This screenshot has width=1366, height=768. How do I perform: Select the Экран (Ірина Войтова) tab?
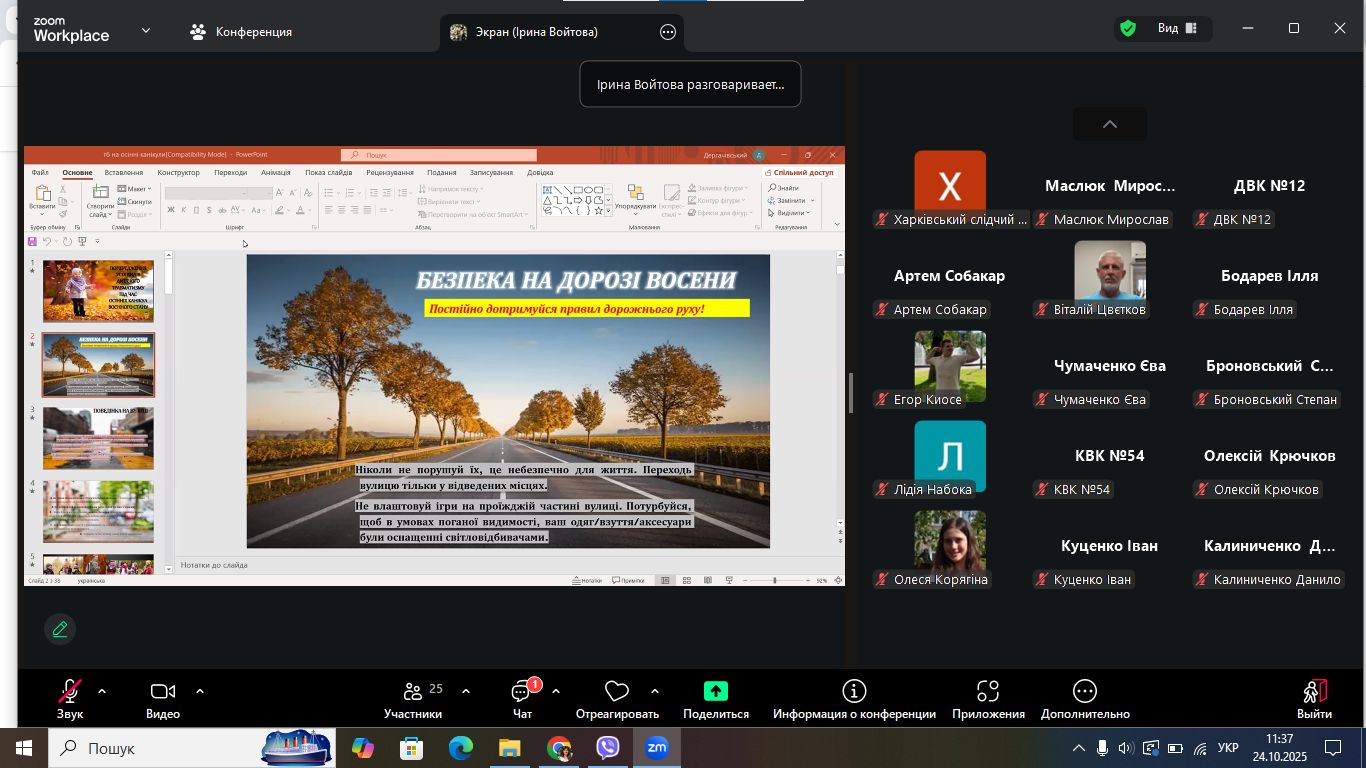(536, 32)
